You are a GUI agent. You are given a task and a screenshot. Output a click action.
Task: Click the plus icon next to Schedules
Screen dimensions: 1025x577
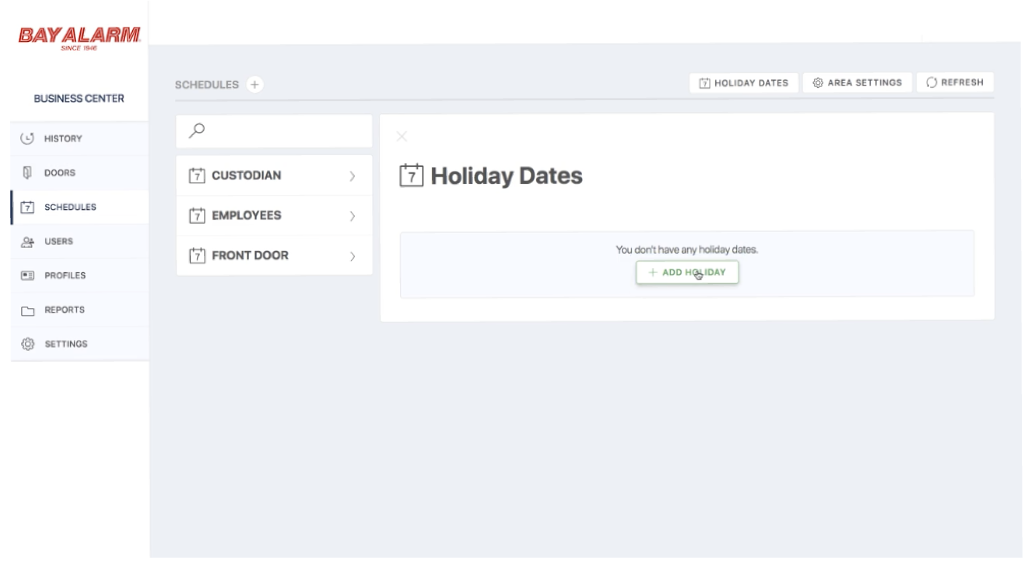click(x=255, y=84)
